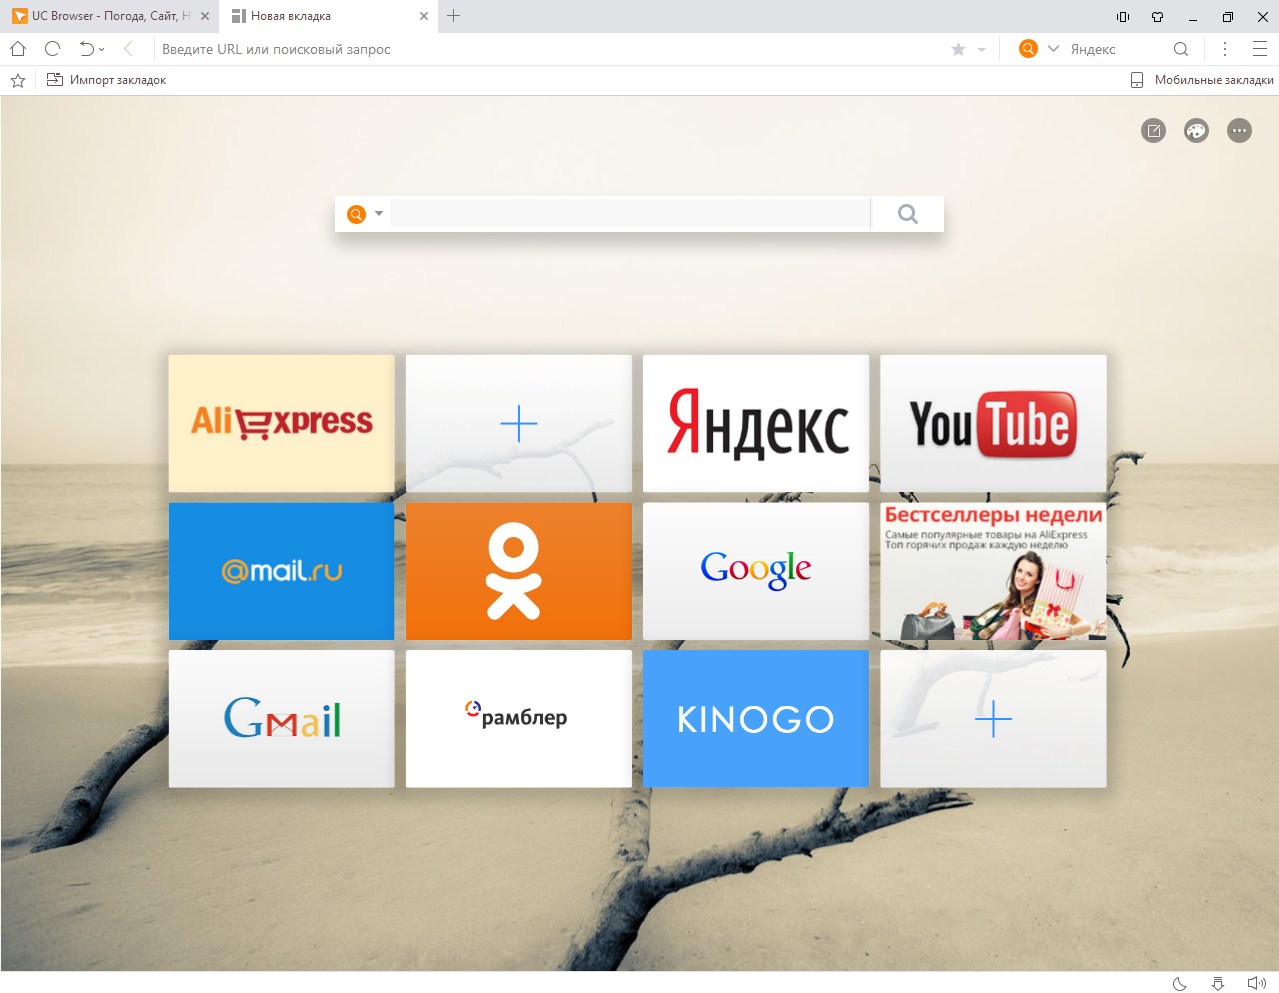This screenshot has height=993, width=1279.
Task: Go to the Home page button
Action: pos(18,49)
